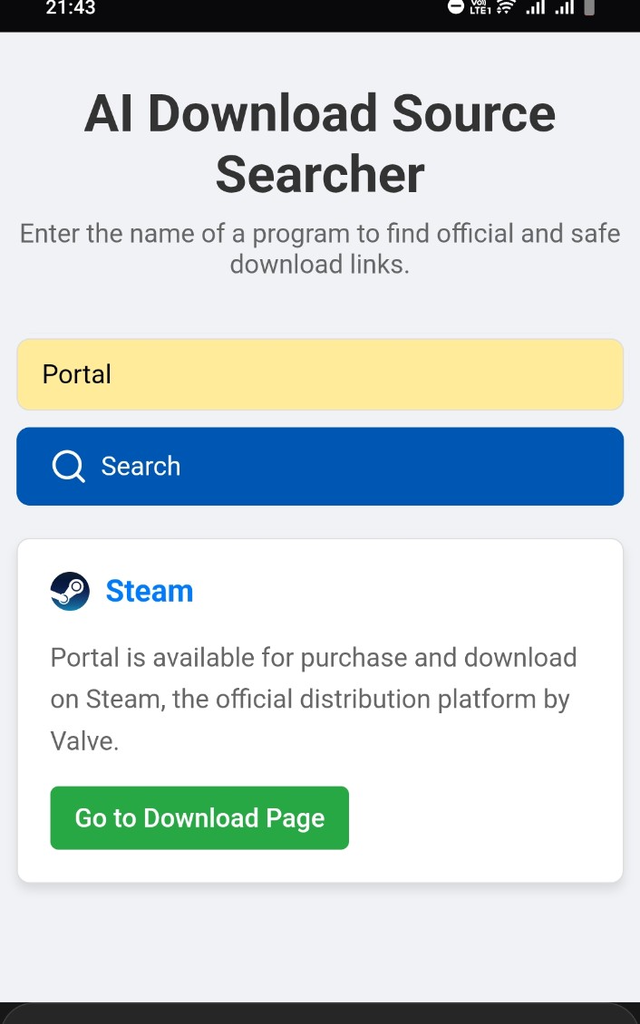Screen dimensions: 640x1024
Task: Tap the first cellular signal bars icon
Action: pos(536,7)
